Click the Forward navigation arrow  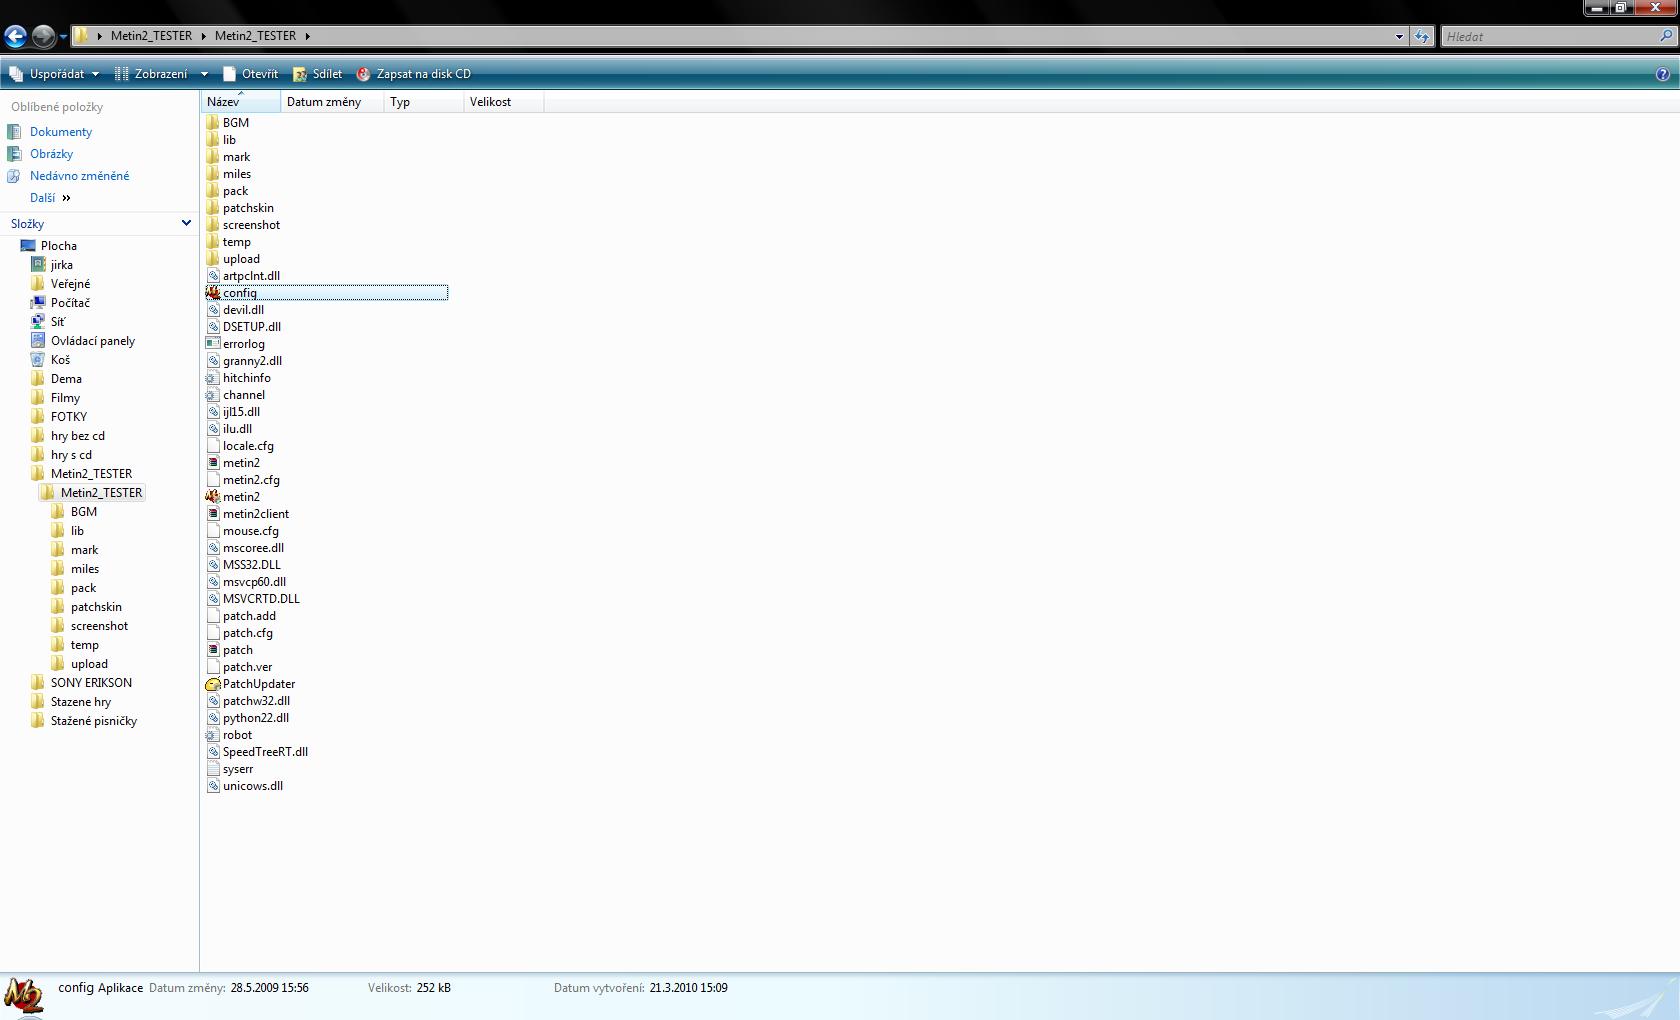pyautogui.click(x=43, y=37)
